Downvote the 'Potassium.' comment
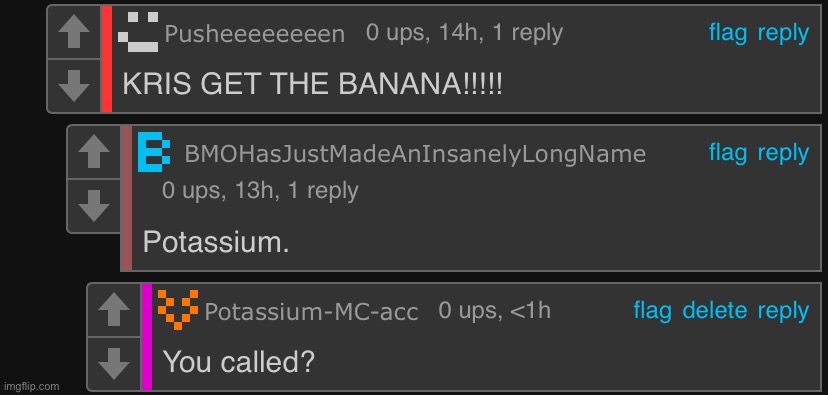Screen dimensions: 828x395 (x=93, y=205)
